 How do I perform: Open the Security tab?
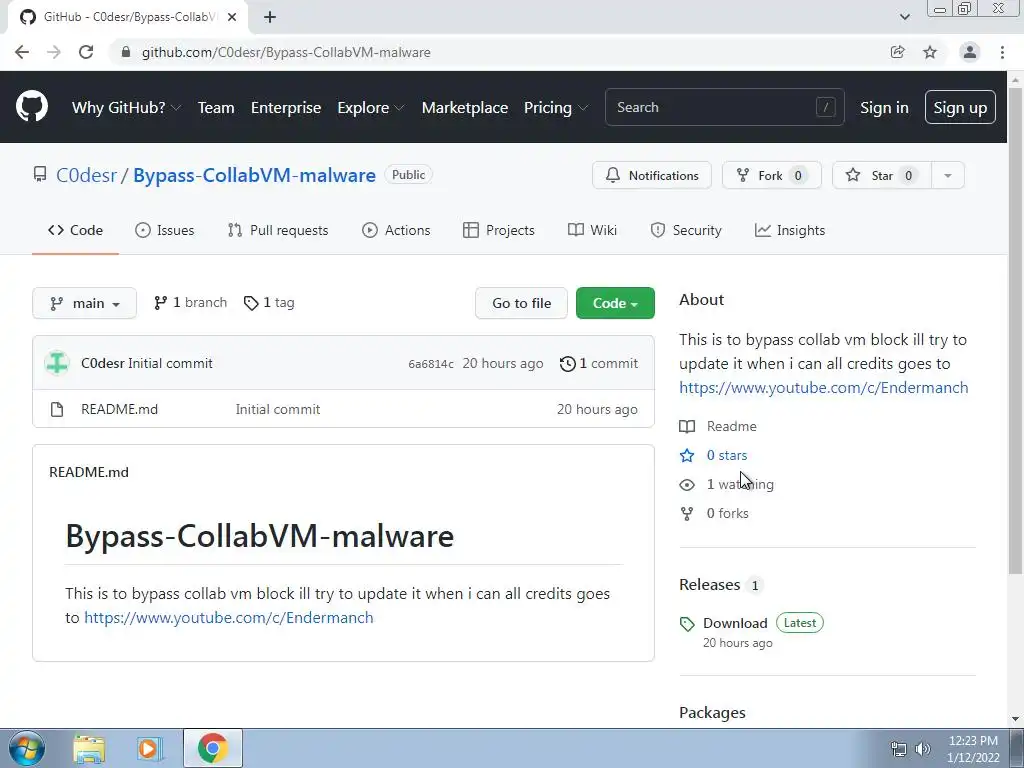686,230
